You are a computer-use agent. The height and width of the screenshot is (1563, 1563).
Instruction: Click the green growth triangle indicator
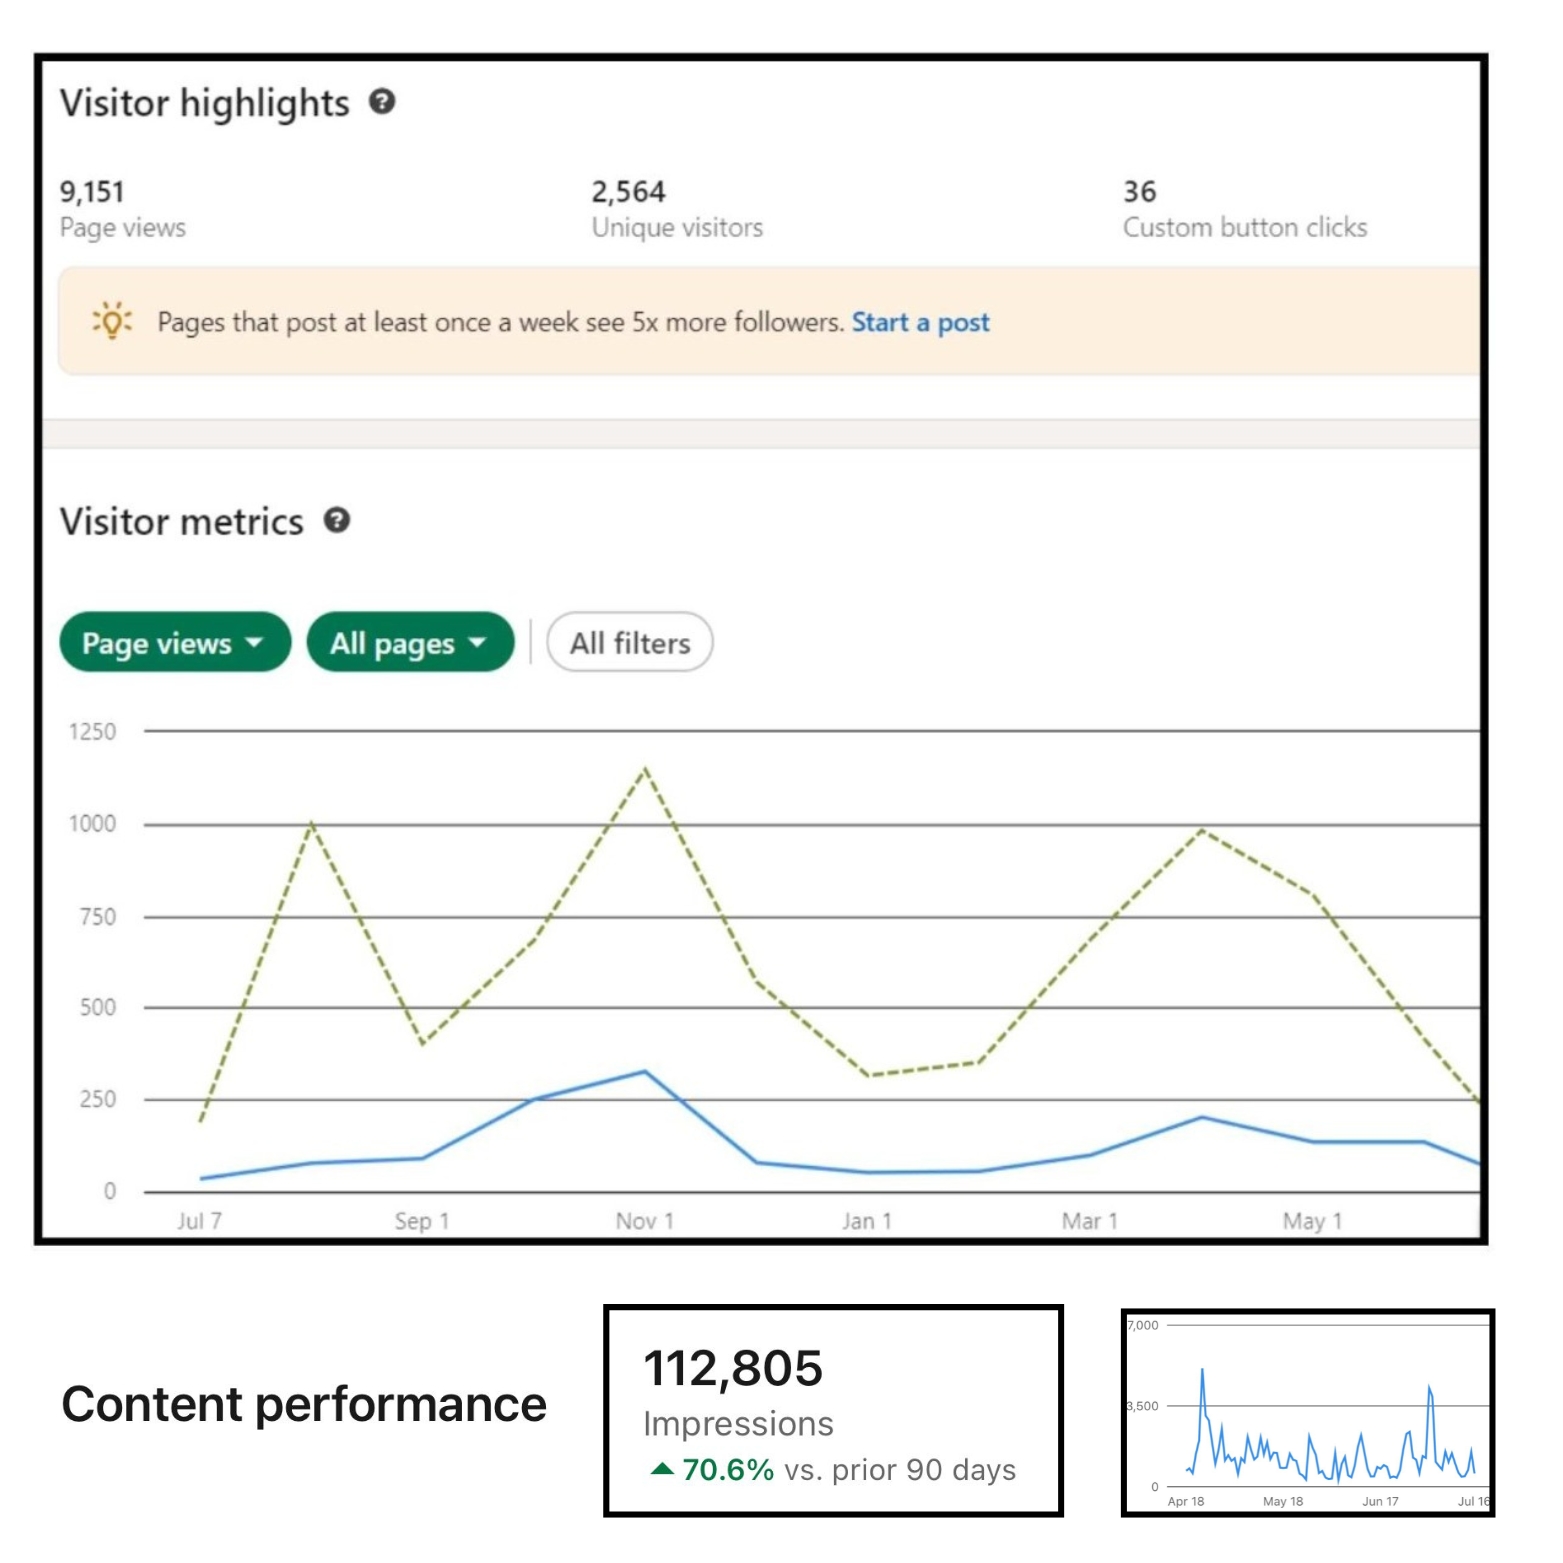[662, 1469]
